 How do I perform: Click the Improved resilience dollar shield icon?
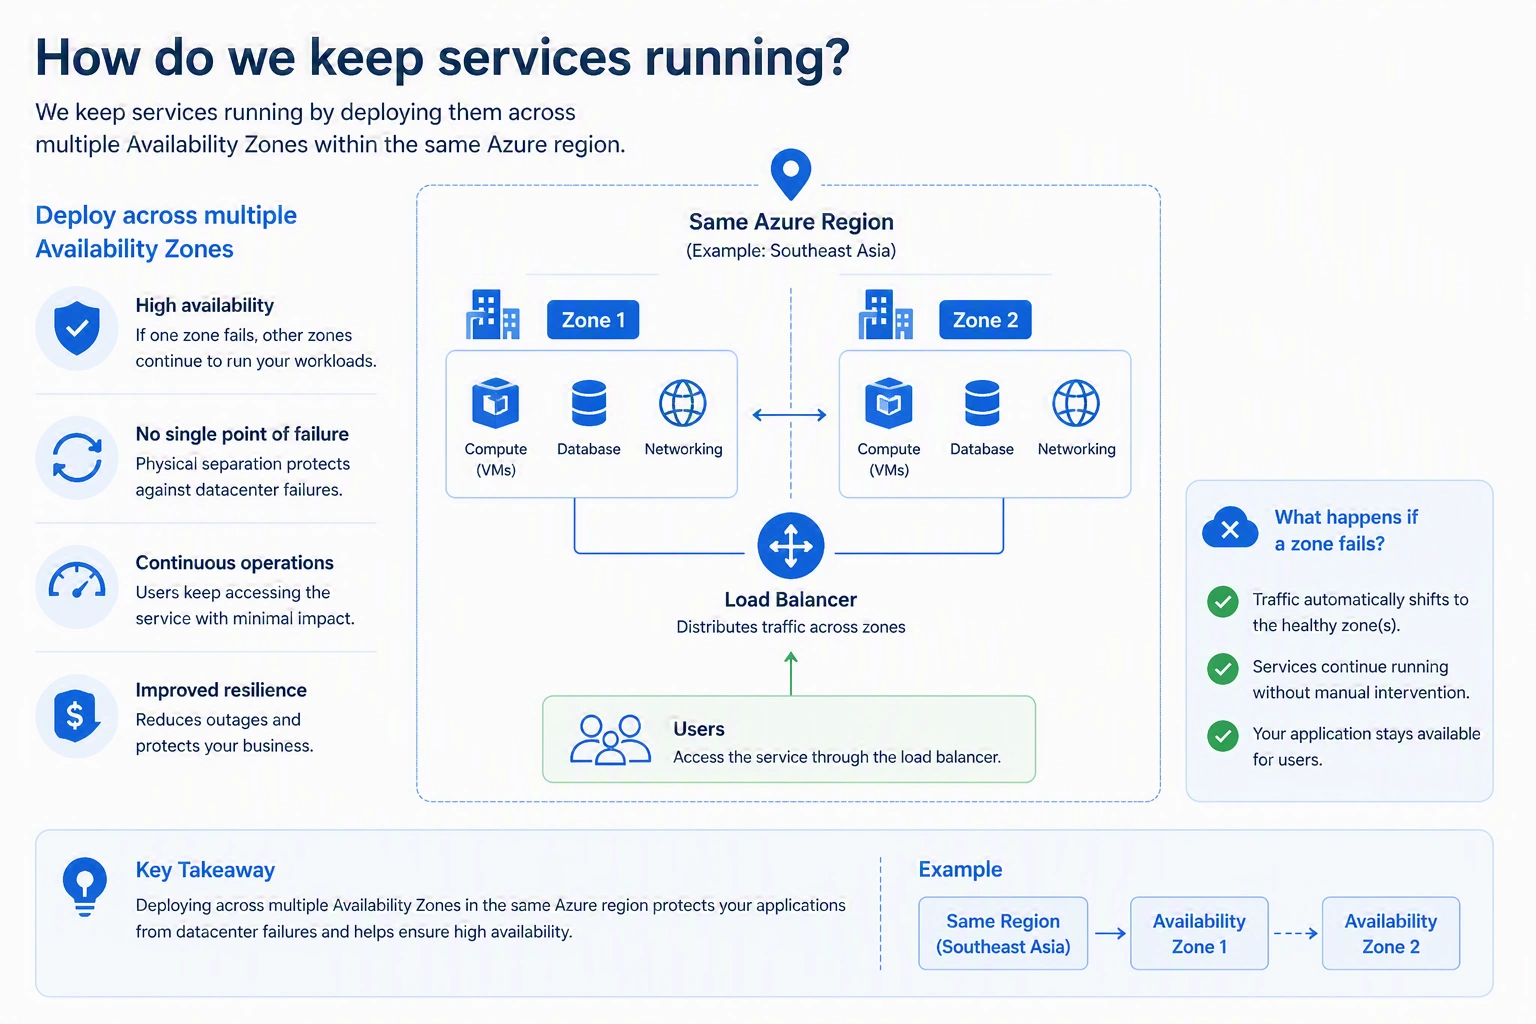(77, 715)
